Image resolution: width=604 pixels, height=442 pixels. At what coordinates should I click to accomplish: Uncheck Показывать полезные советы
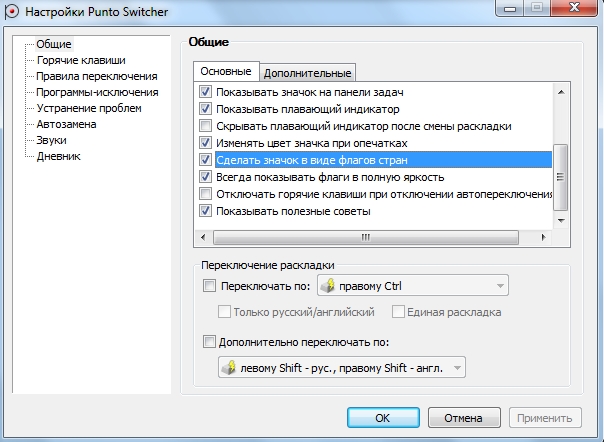[x=205, y=211]
